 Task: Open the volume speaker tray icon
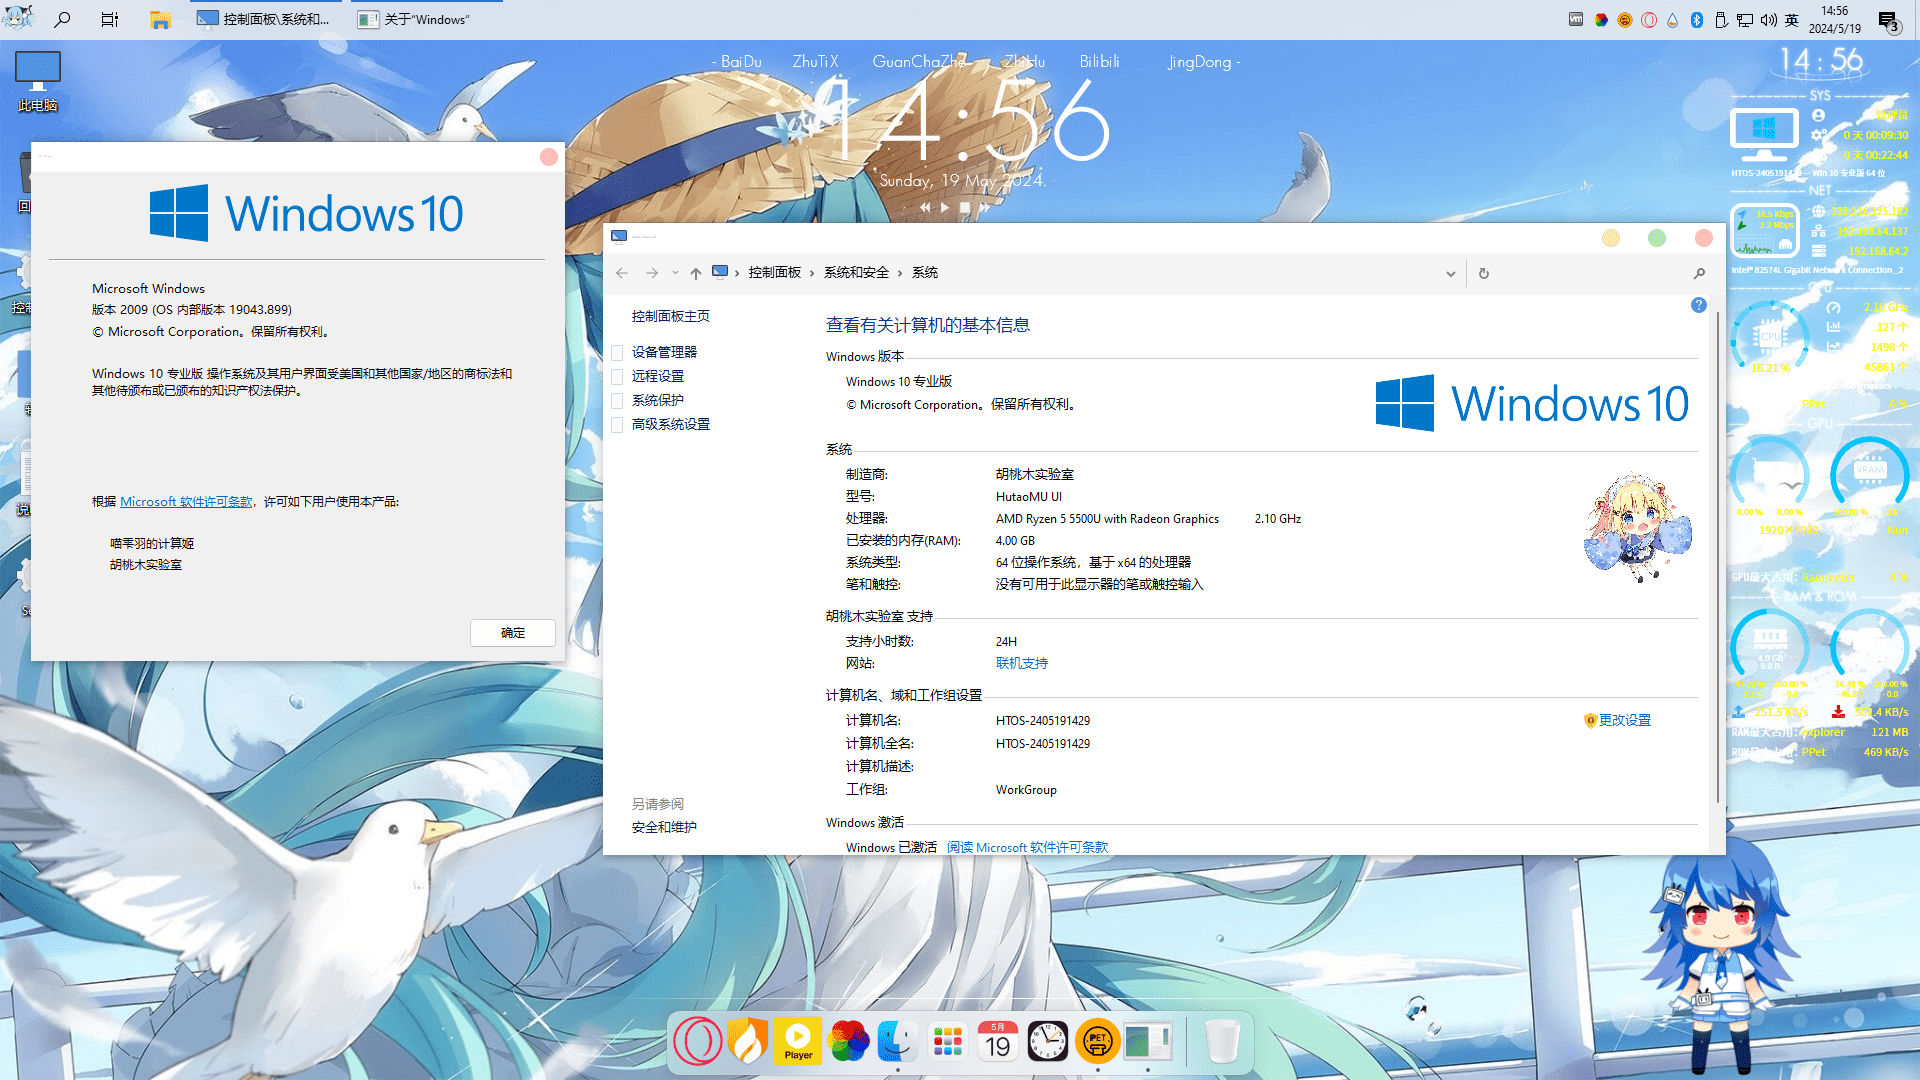pos(1769,19)
